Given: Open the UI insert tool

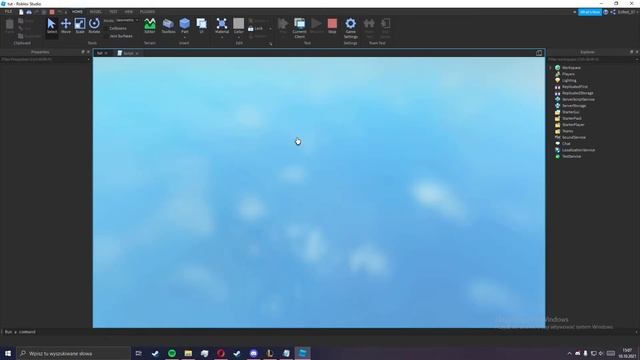Looking at the screenshot, I should [x=201, y=25].
